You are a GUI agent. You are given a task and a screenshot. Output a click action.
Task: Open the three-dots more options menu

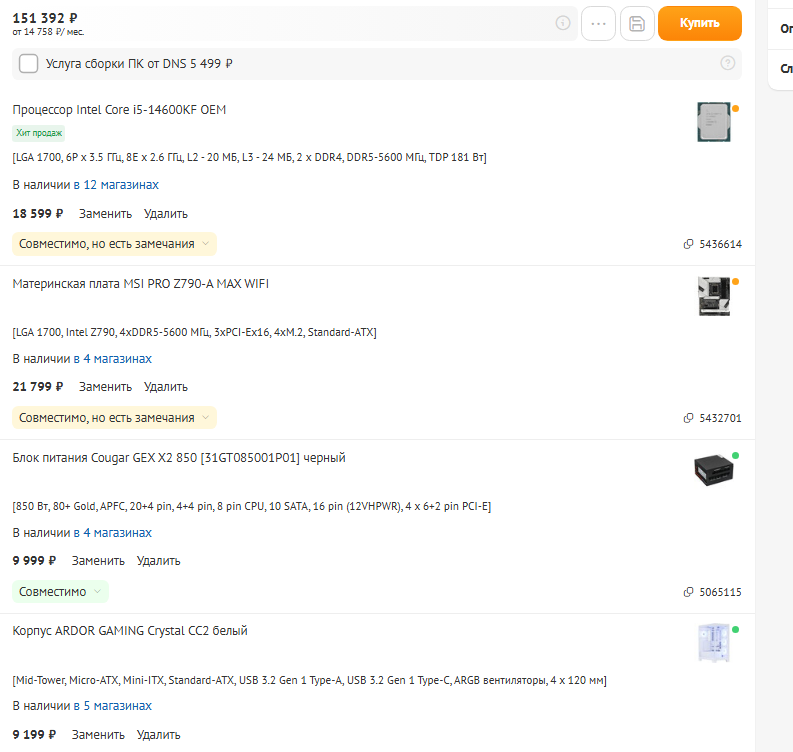point(598,23)
